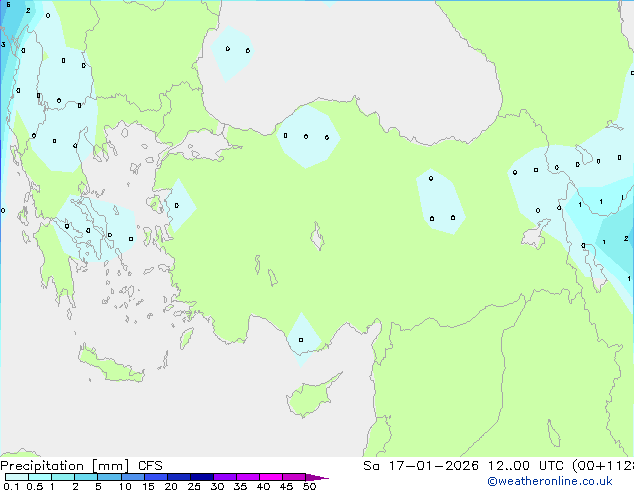Image resolution: width=634 pixels, height=490 pixels.
Task: Pick the 40–45 mm magenta swatch
Action: [x=271, y=477]
